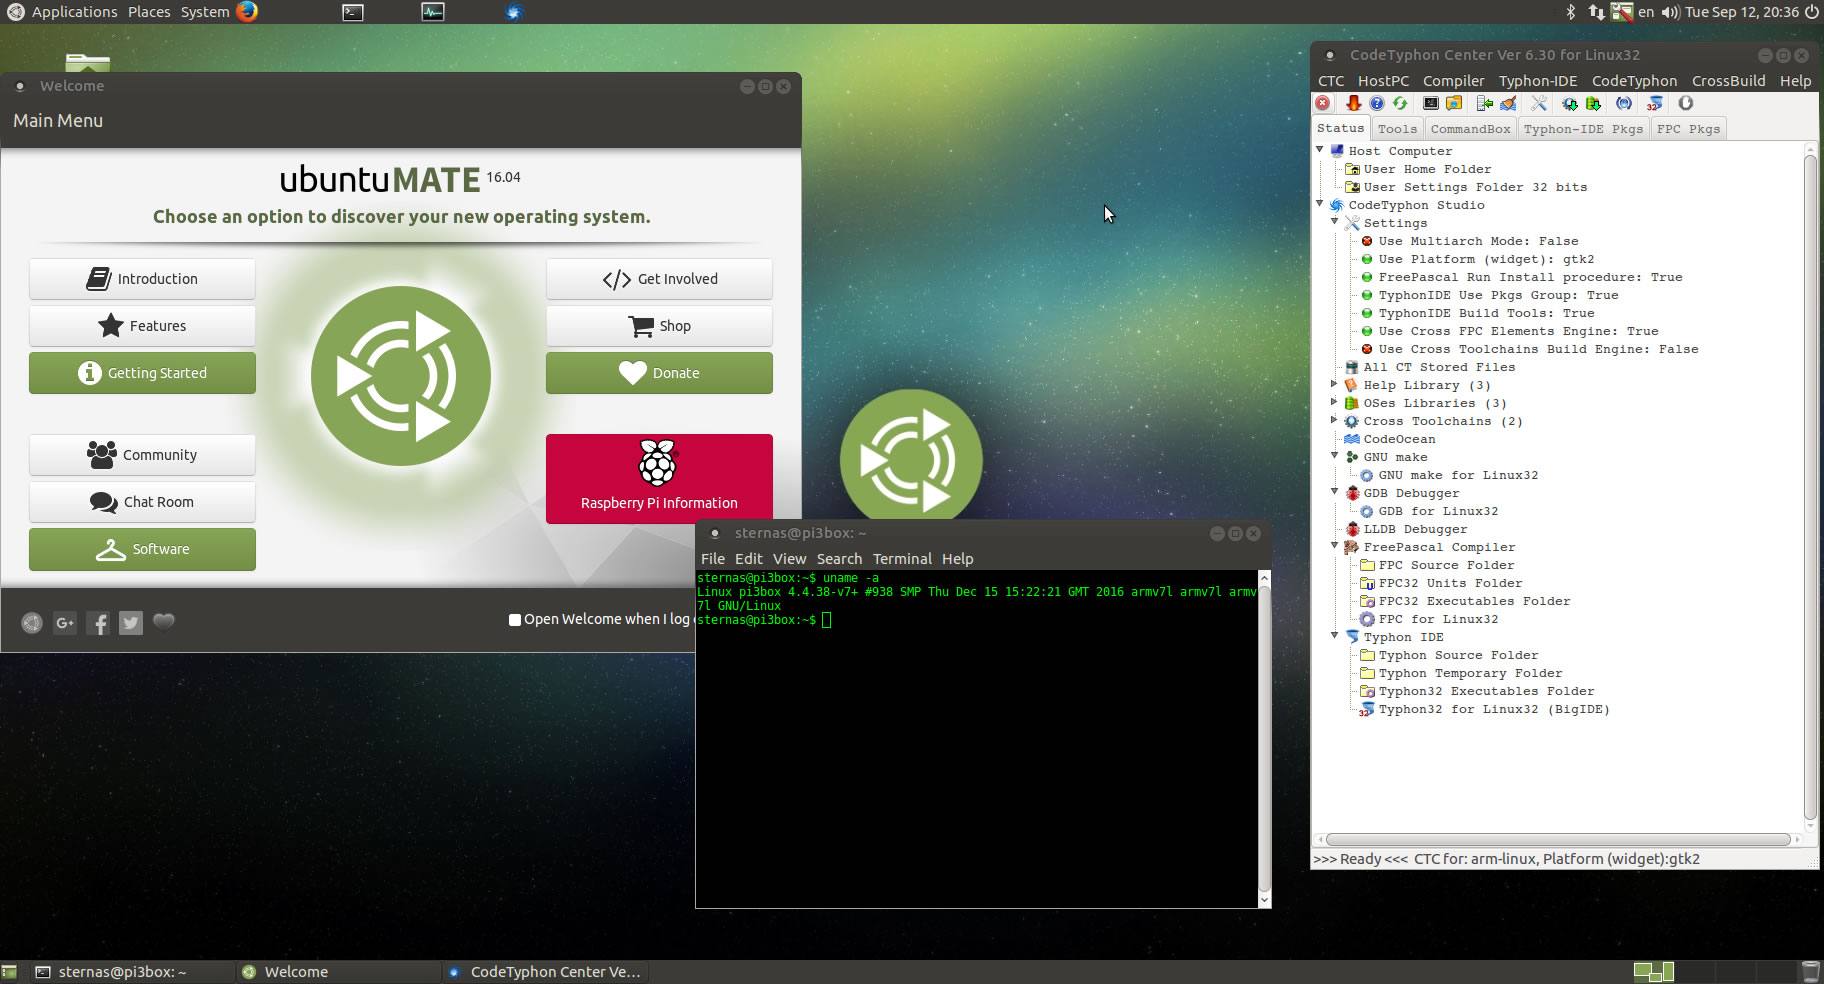Open Terminal menu in terminal window
The height and width of the screenshot is (984, 1824).
point(902,559)
